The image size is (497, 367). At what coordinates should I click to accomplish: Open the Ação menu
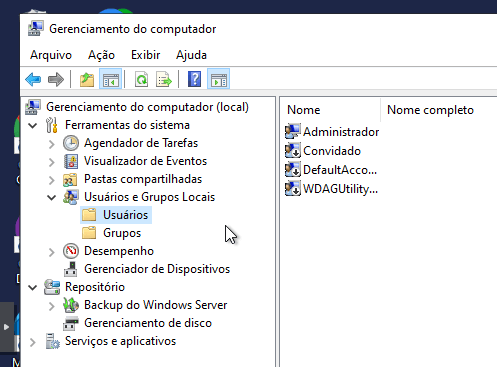coord(101,55)
